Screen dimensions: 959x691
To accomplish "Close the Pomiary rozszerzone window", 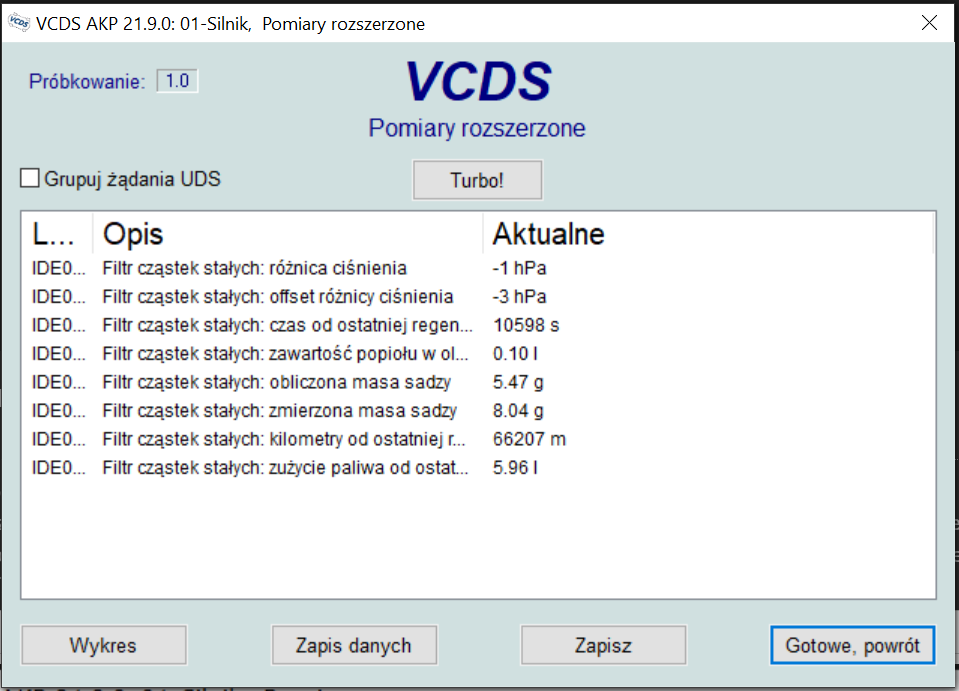I will click(929, 23).
